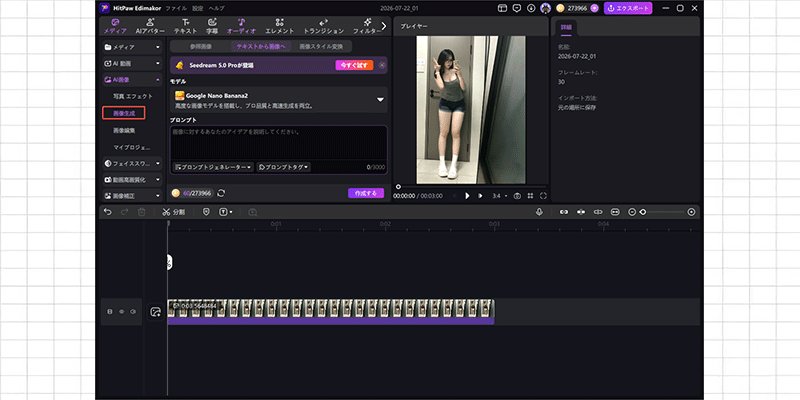Click into the プロンプト text field
The width and height of the screenshot is (800, 400).
coord(279,143)
